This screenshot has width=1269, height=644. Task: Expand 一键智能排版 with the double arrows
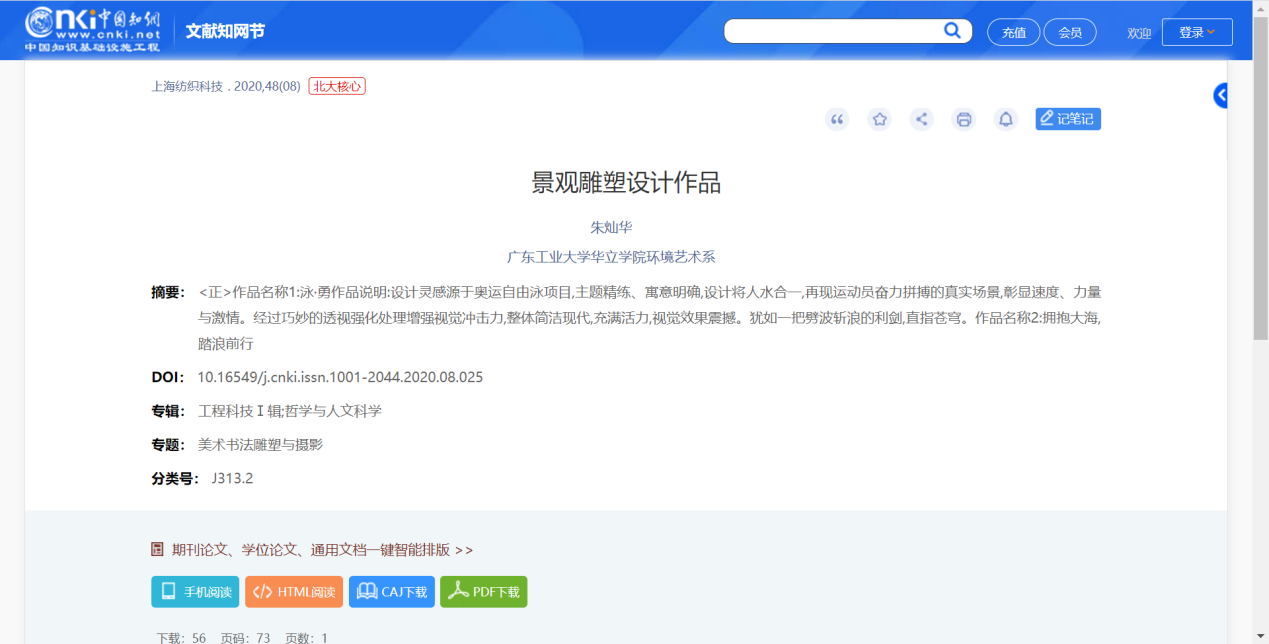click(x=465, y=549)
